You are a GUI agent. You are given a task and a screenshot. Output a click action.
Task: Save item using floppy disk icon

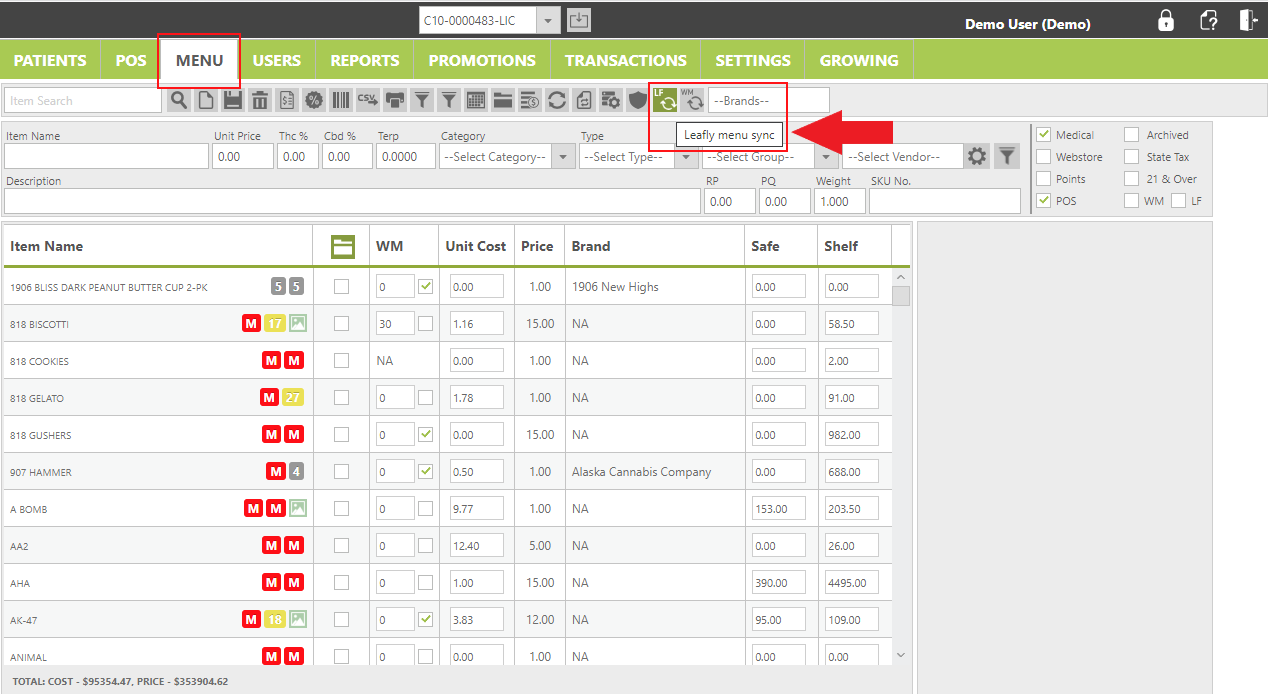[233, 100]
